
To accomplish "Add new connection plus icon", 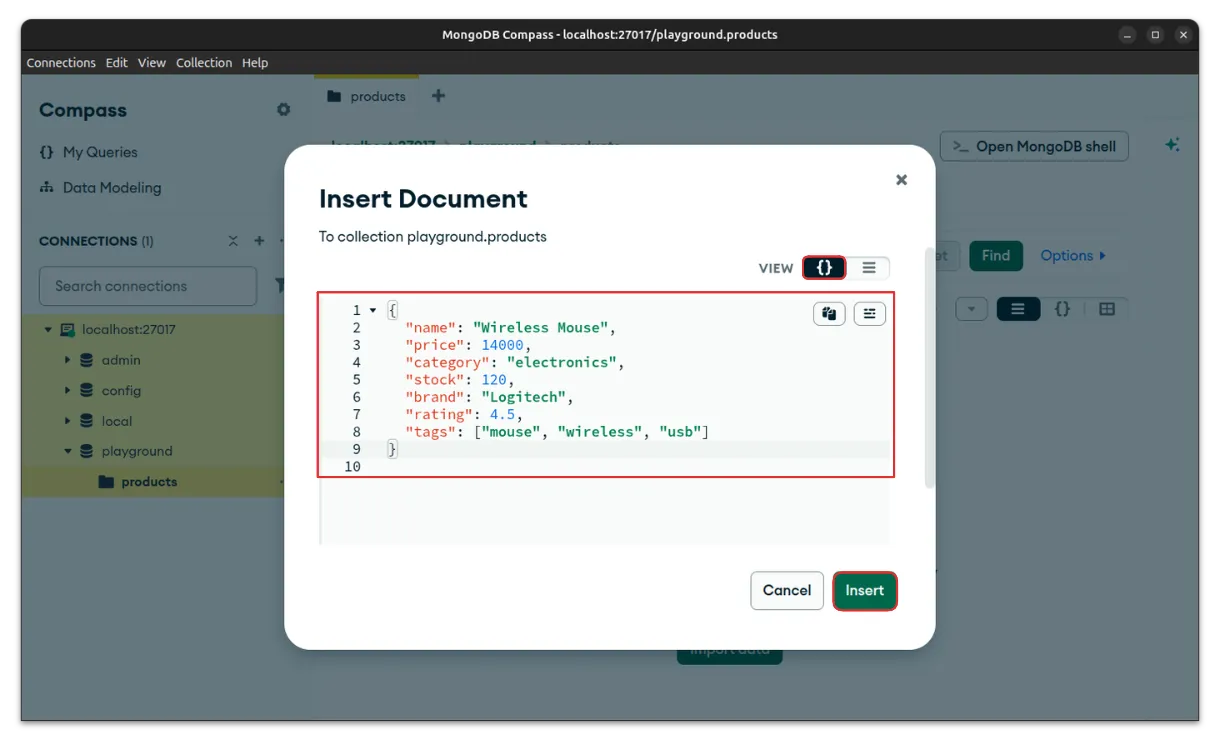I will [x=259, y=241].
